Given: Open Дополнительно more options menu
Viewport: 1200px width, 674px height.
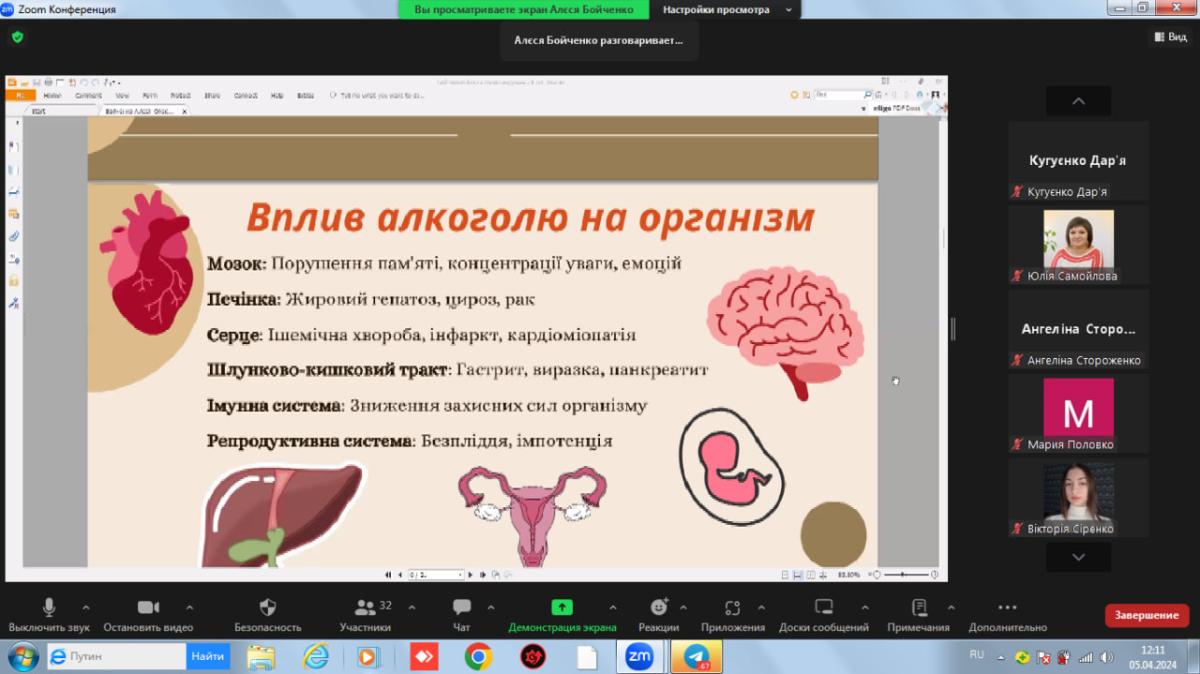Looking at the screenshot, I should 1007,608.
